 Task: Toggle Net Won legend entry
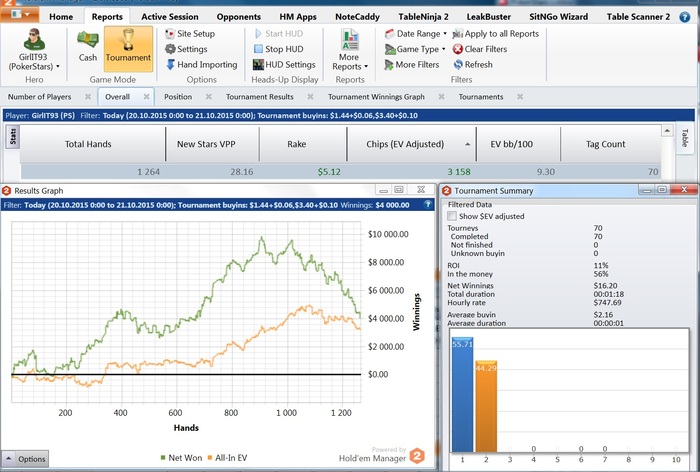pos(181,458)
